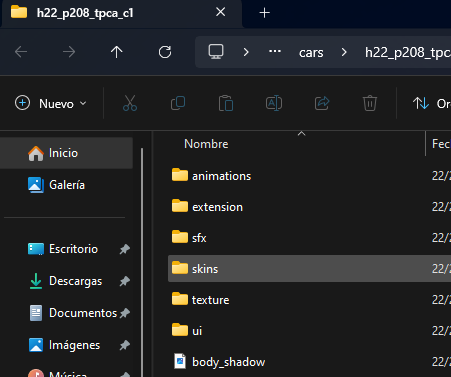Select the h22_p208_tpca_c1 tab
This screenshot has height=377, width=451.
[x=122, y=13]
